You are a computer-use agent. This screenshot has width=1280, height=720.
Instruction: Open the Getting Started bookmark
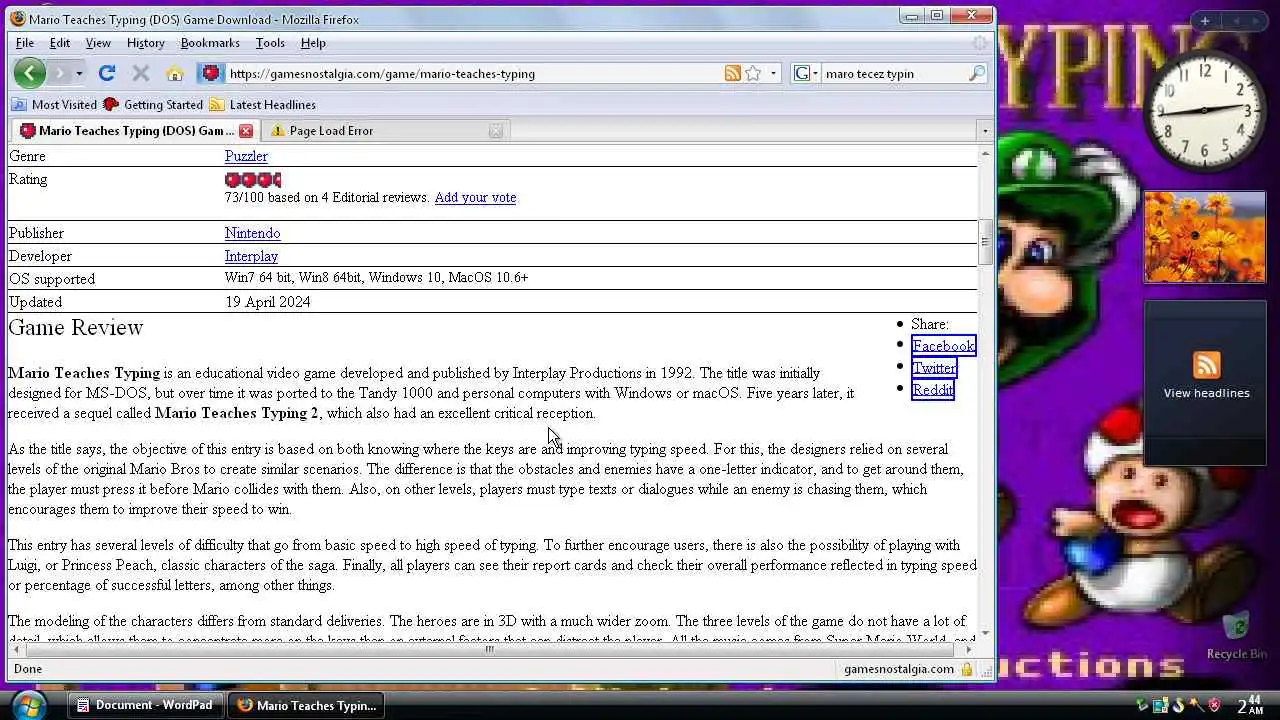click(x=153, y=104)
